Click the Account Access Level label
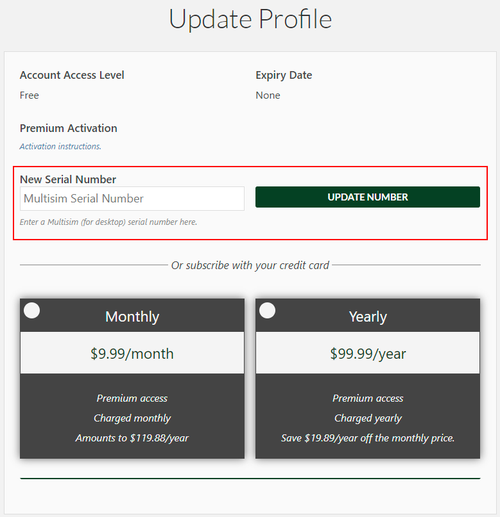The image size is (500, 517). (72, 75)
